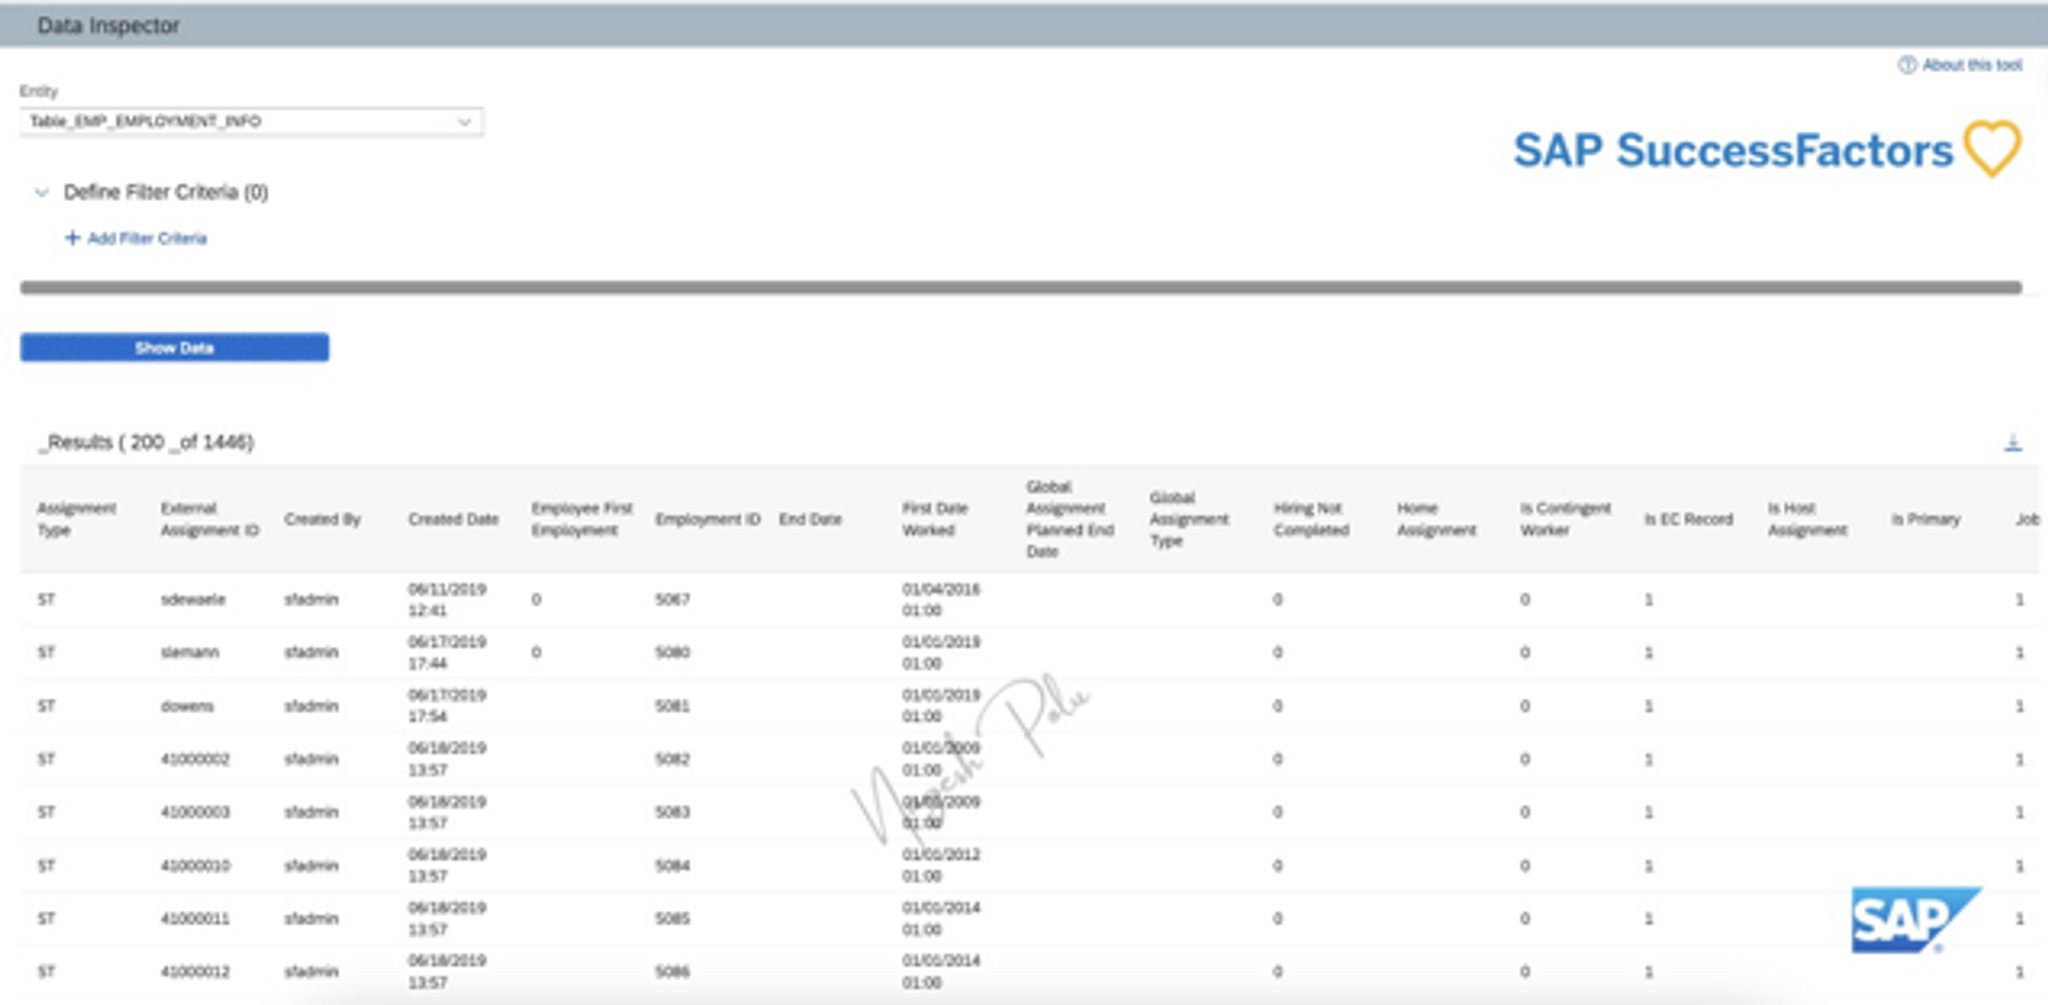Click the Assignment Type column header
The image size is (2048, 1005).
[77, 519]
